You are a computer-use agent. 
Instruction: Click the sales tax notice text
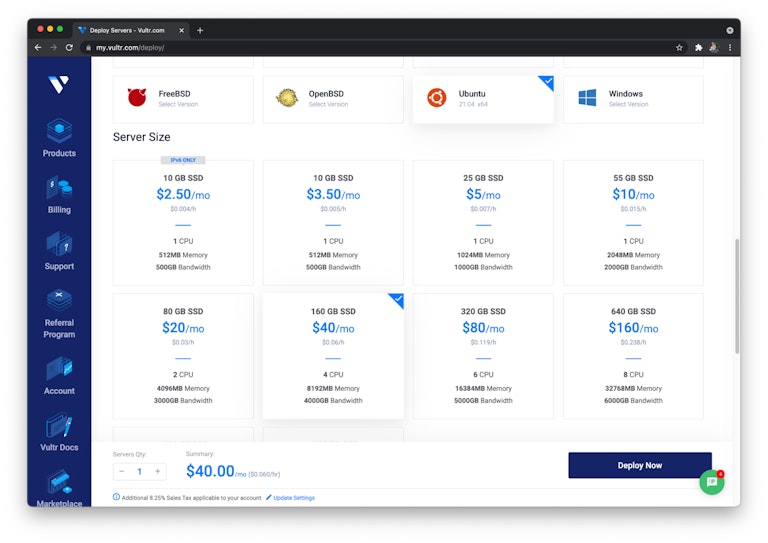click(x=192, y=497)
